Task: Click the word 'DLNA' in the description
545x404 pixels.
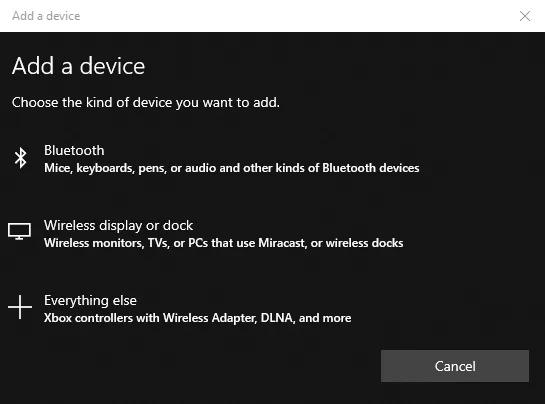Action: coord(278,318)
